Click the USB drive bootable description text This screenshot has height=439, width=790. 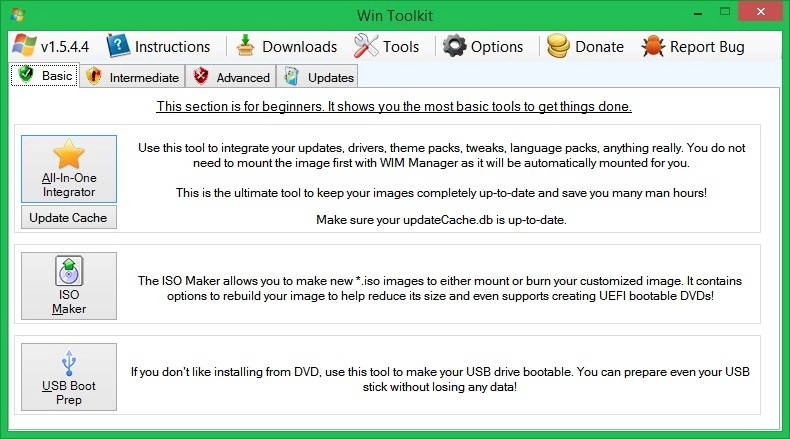[440, 379]
